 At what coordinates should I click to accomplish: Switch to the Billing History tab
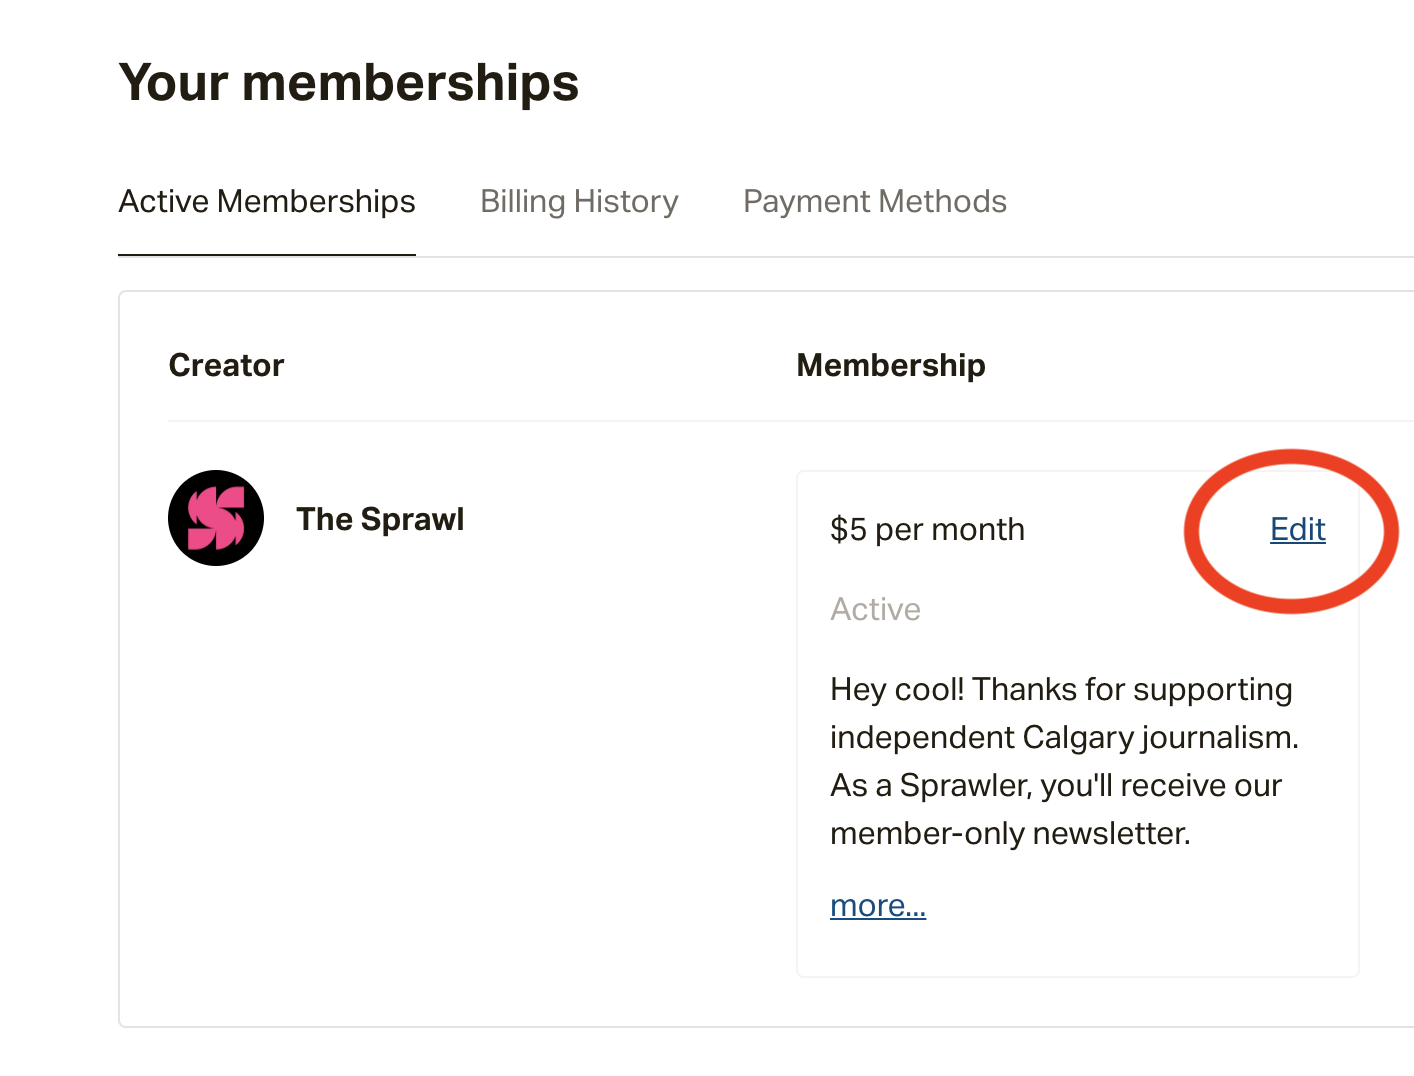coord(579,202)
